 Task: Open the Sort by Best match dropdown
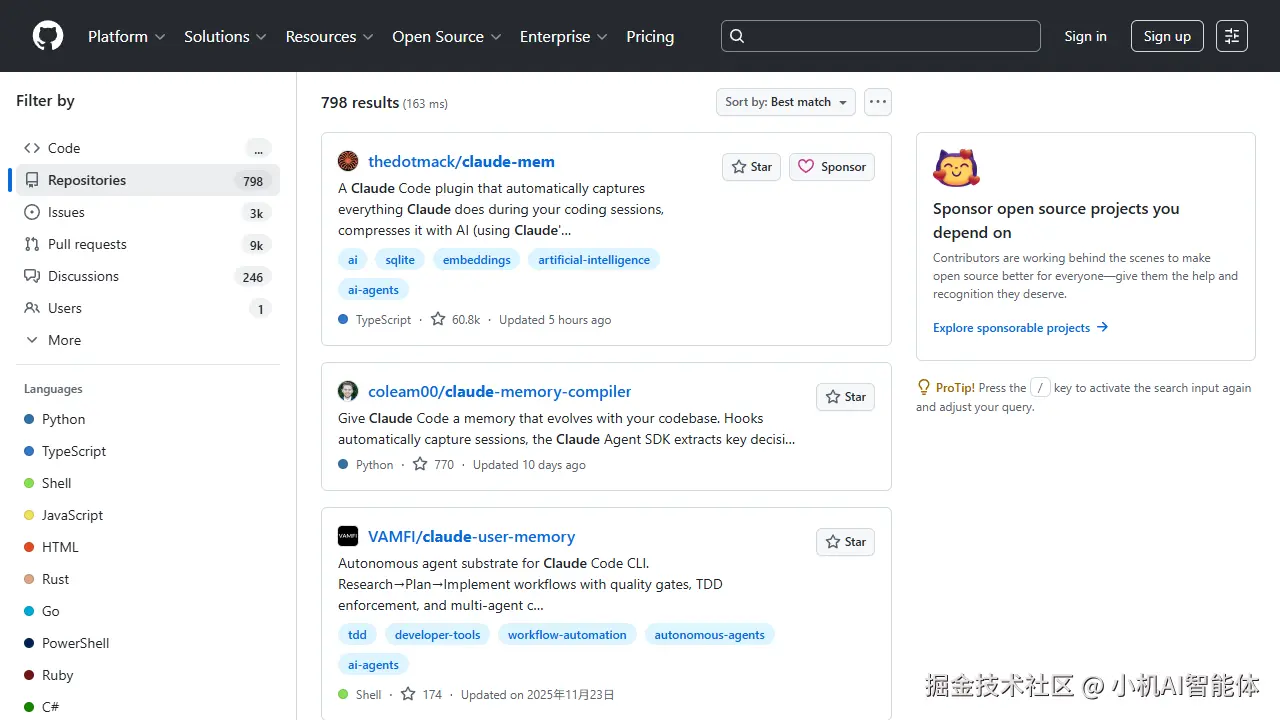786,102
